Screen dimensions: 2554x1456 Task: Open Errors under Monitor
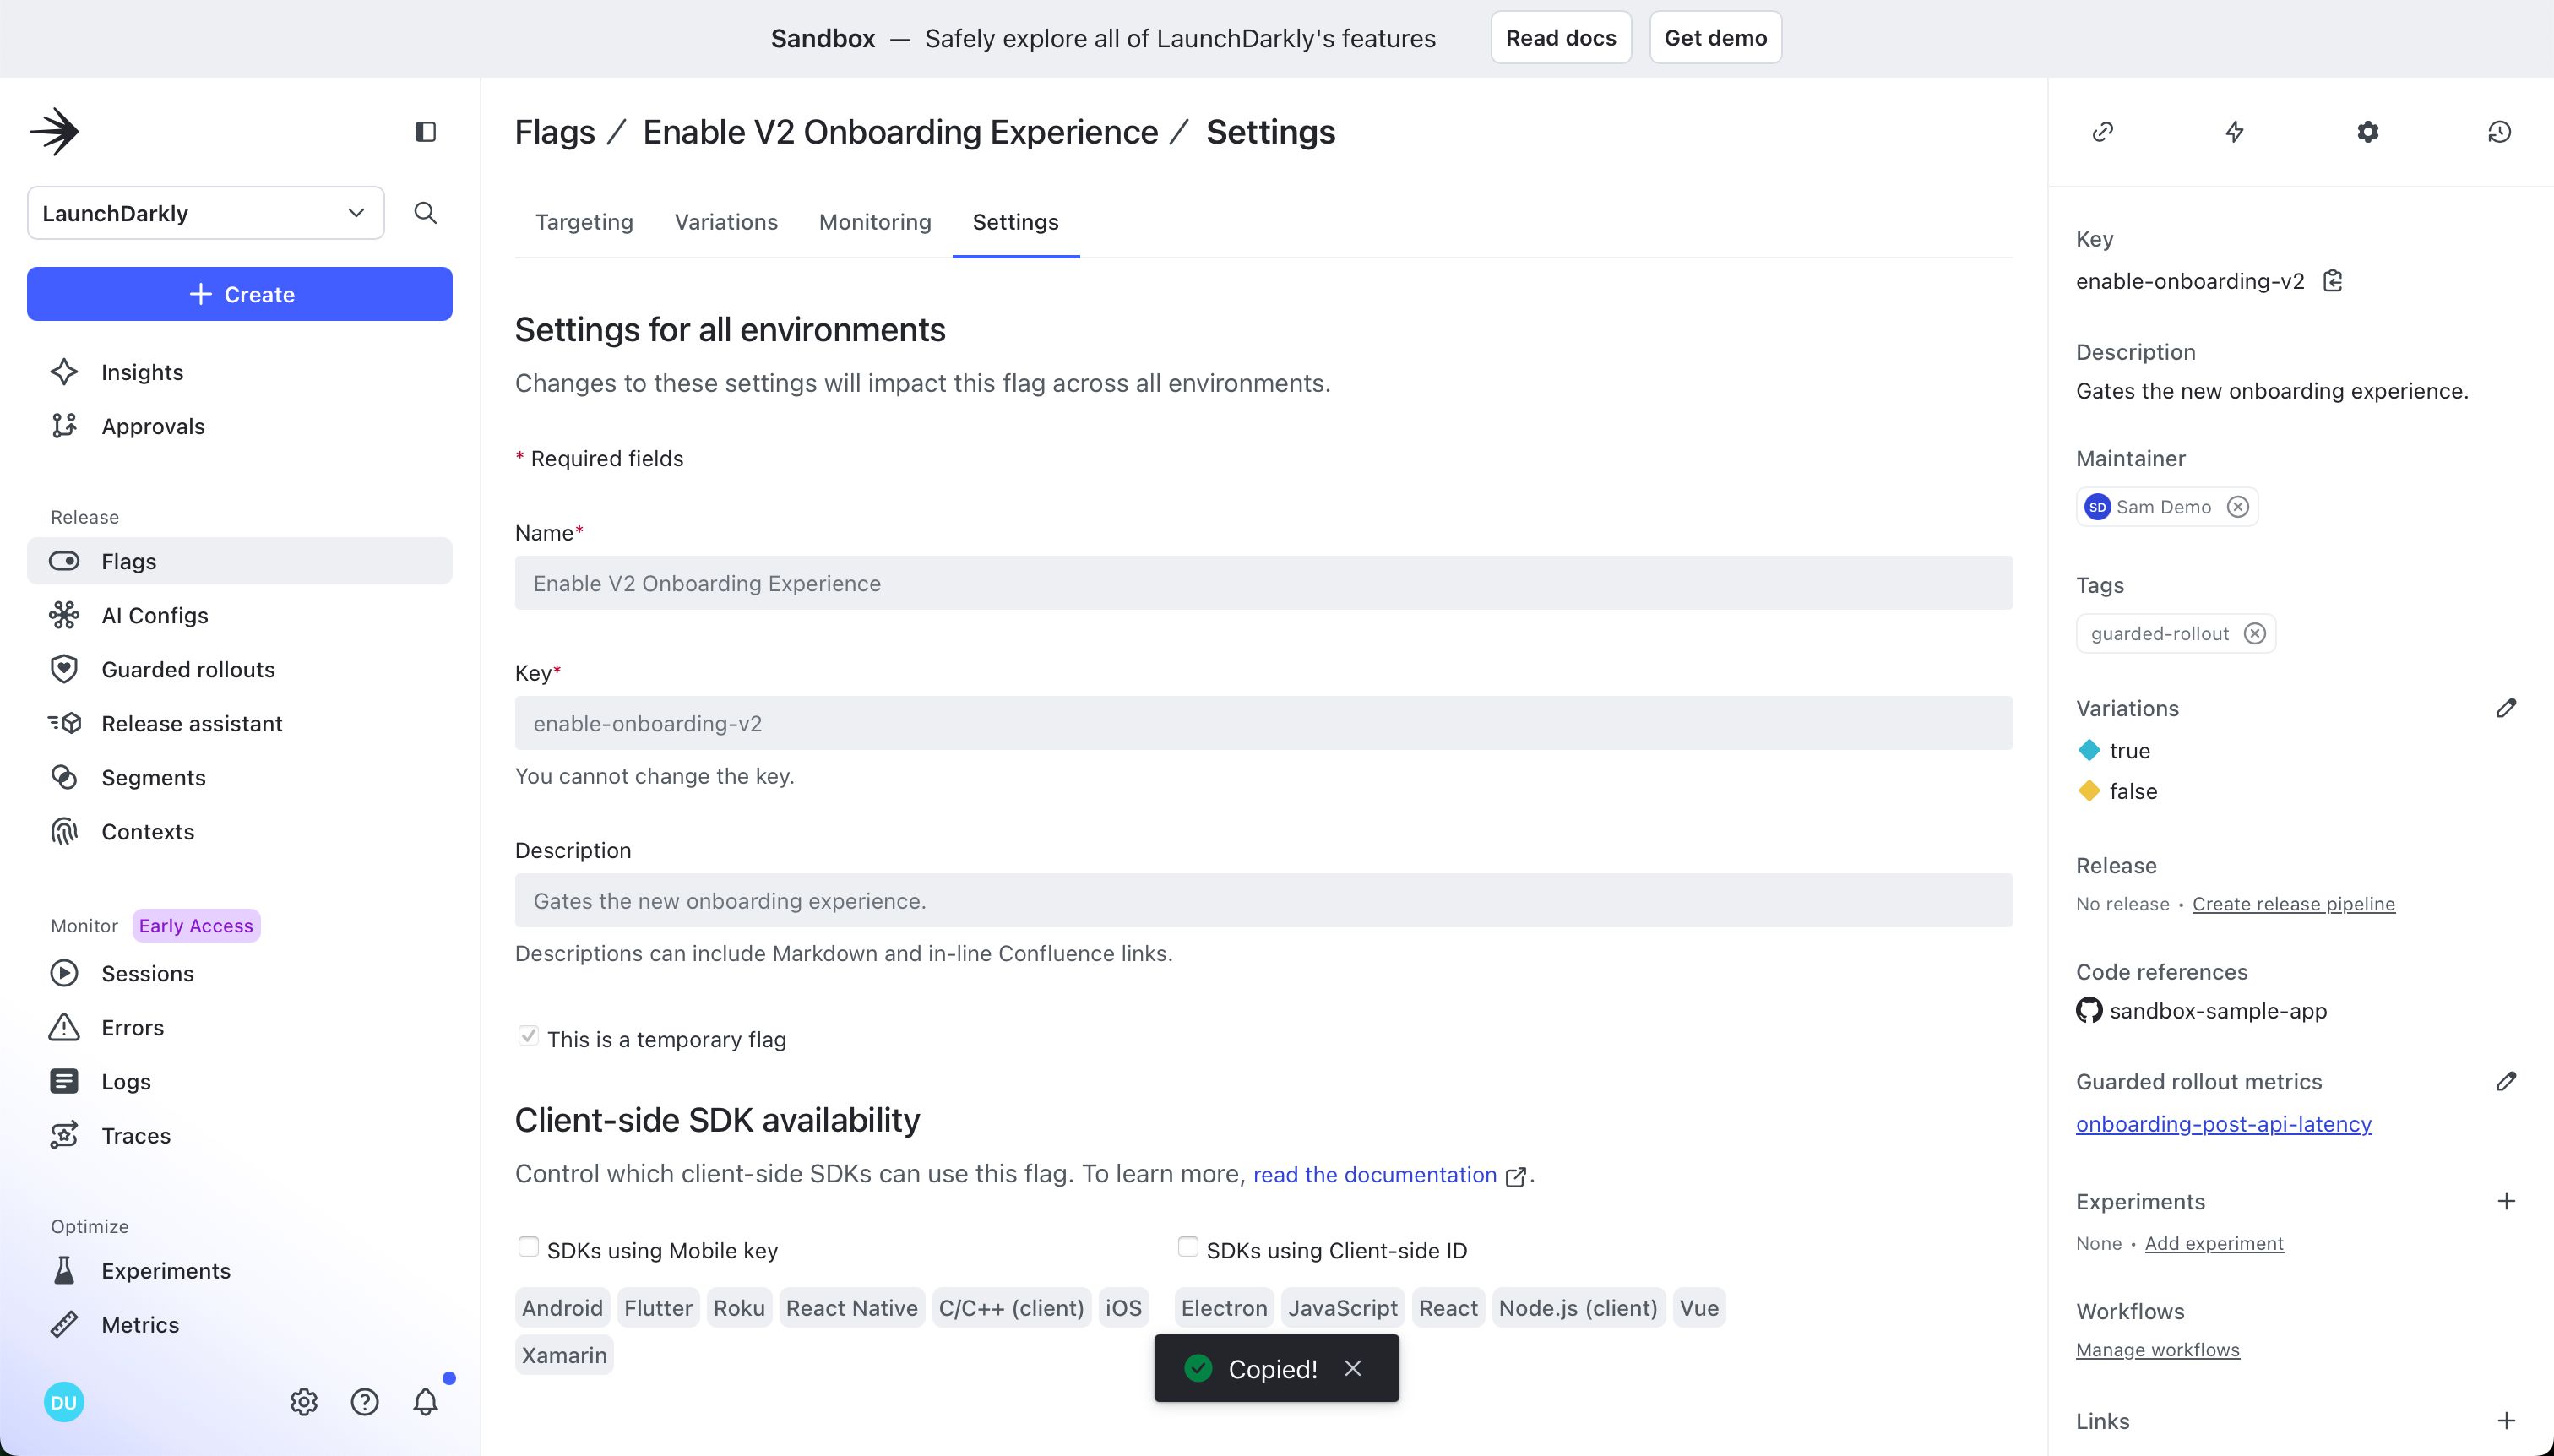pos(240,1027)
